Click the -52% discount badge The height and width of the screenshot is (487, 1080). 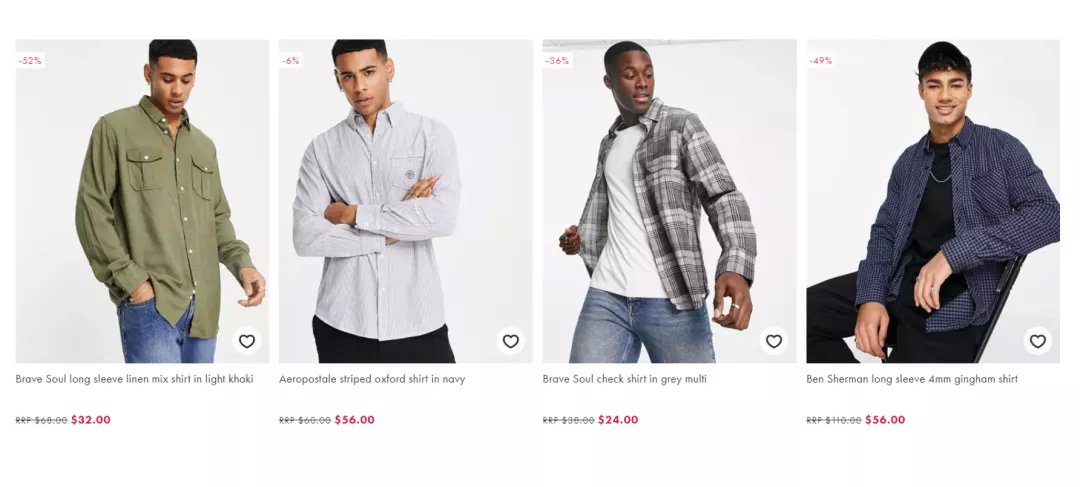coord(30,61)
